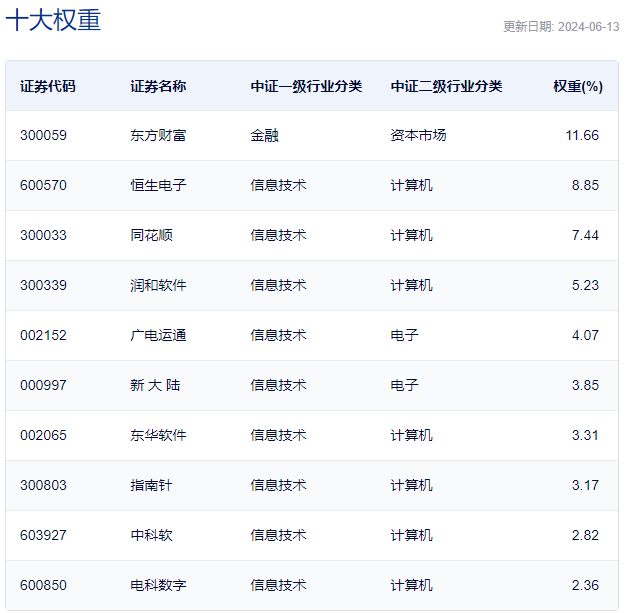Select stock code 600850
This screenshot has height=613, width=632.
[x=43, y=585]
